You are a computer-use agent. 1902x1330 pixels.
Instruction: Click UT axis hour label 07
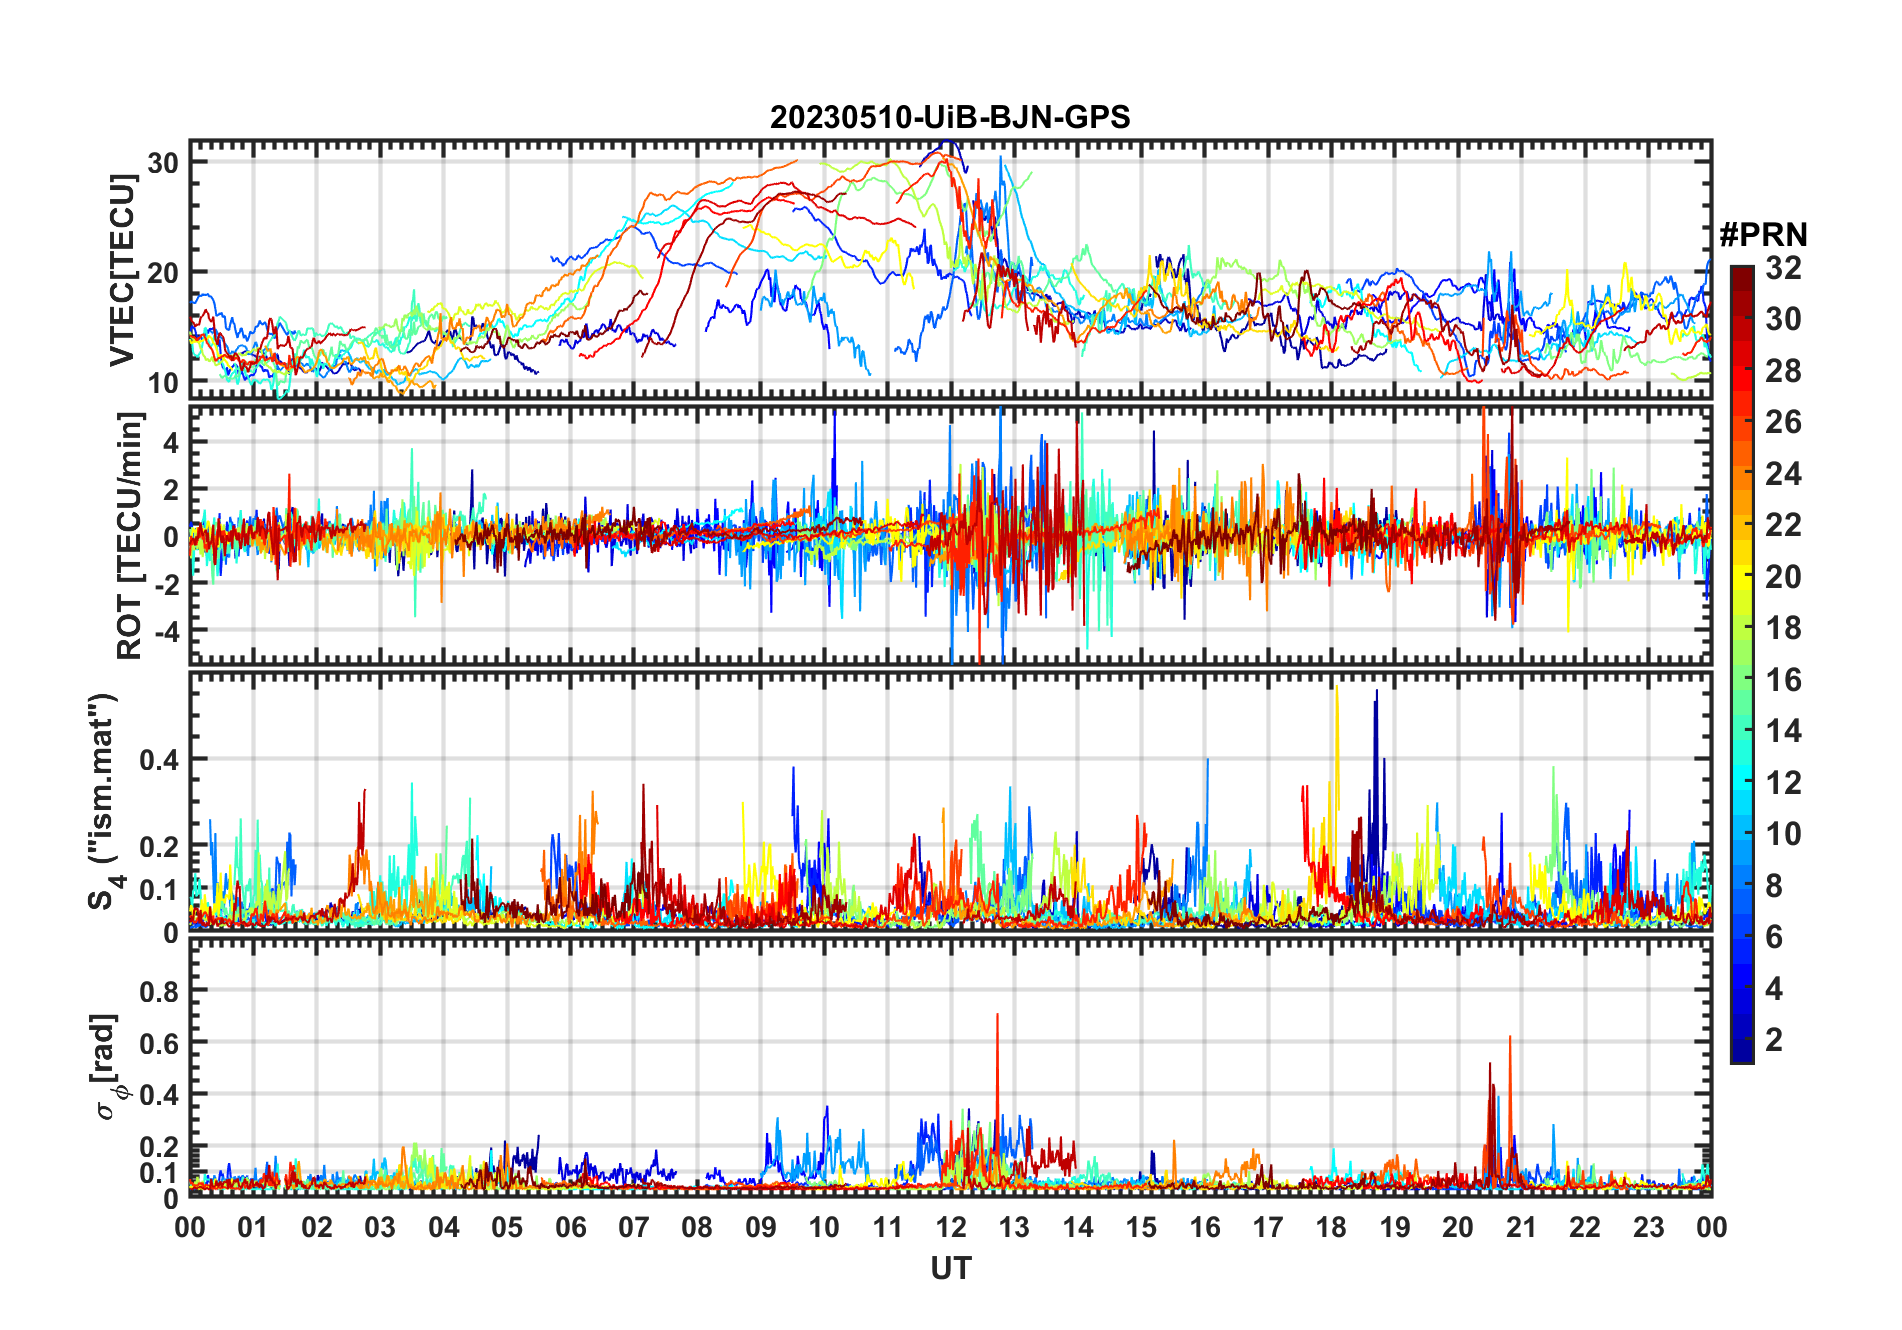(634, 1228)
